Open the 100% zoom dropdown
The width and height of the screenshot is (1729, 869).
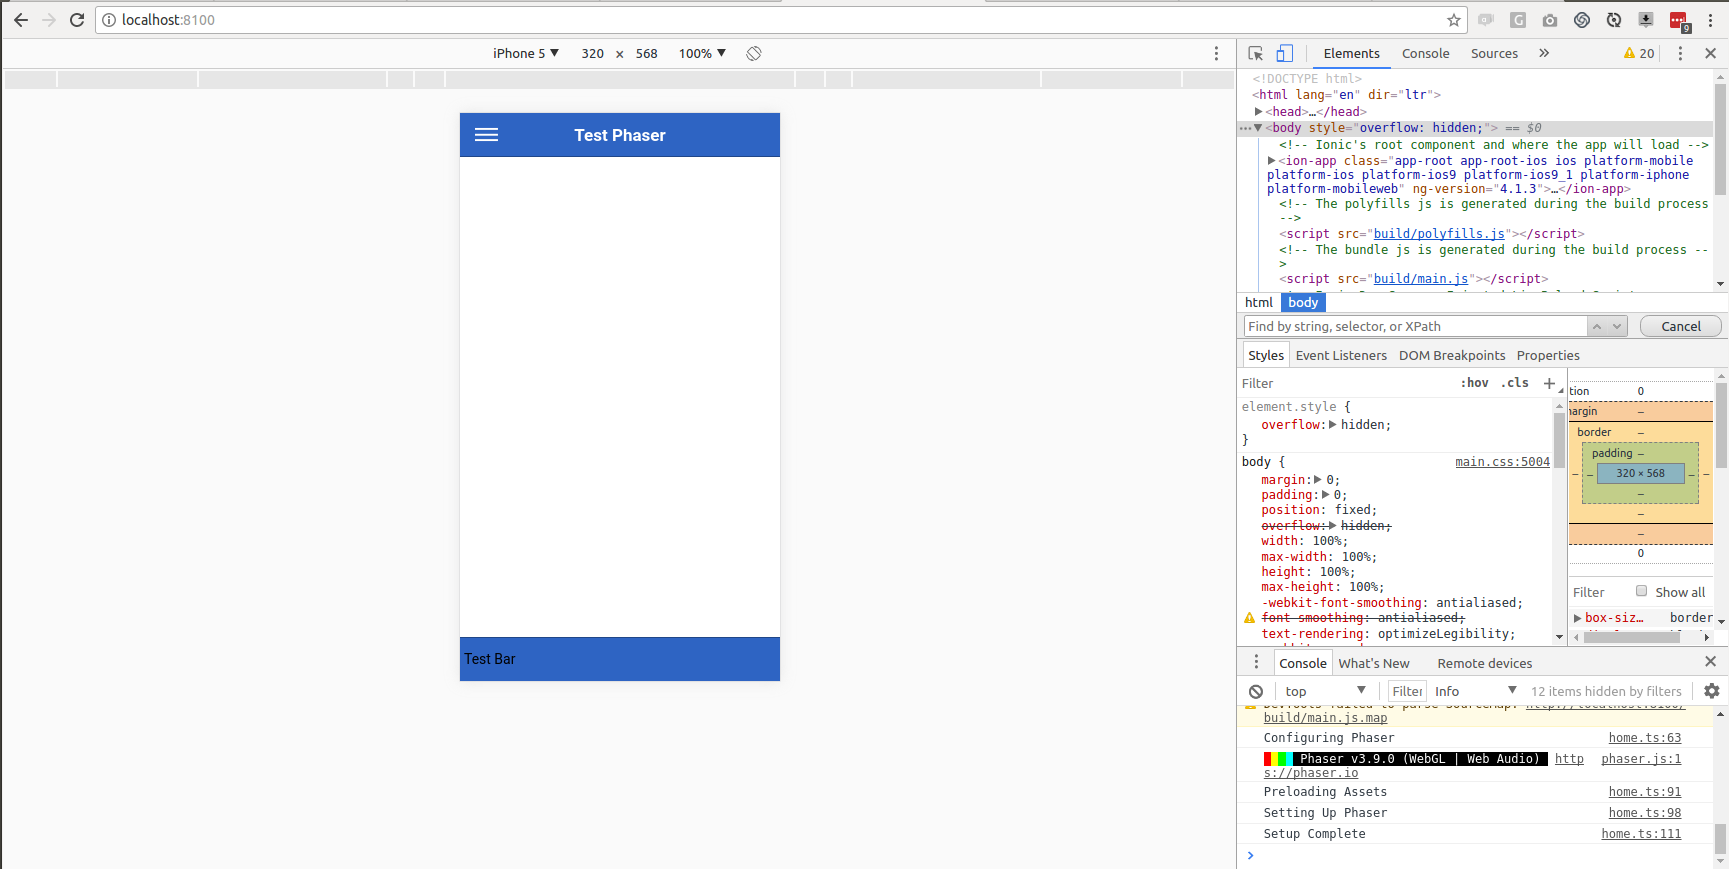click(x=702, y=53)
